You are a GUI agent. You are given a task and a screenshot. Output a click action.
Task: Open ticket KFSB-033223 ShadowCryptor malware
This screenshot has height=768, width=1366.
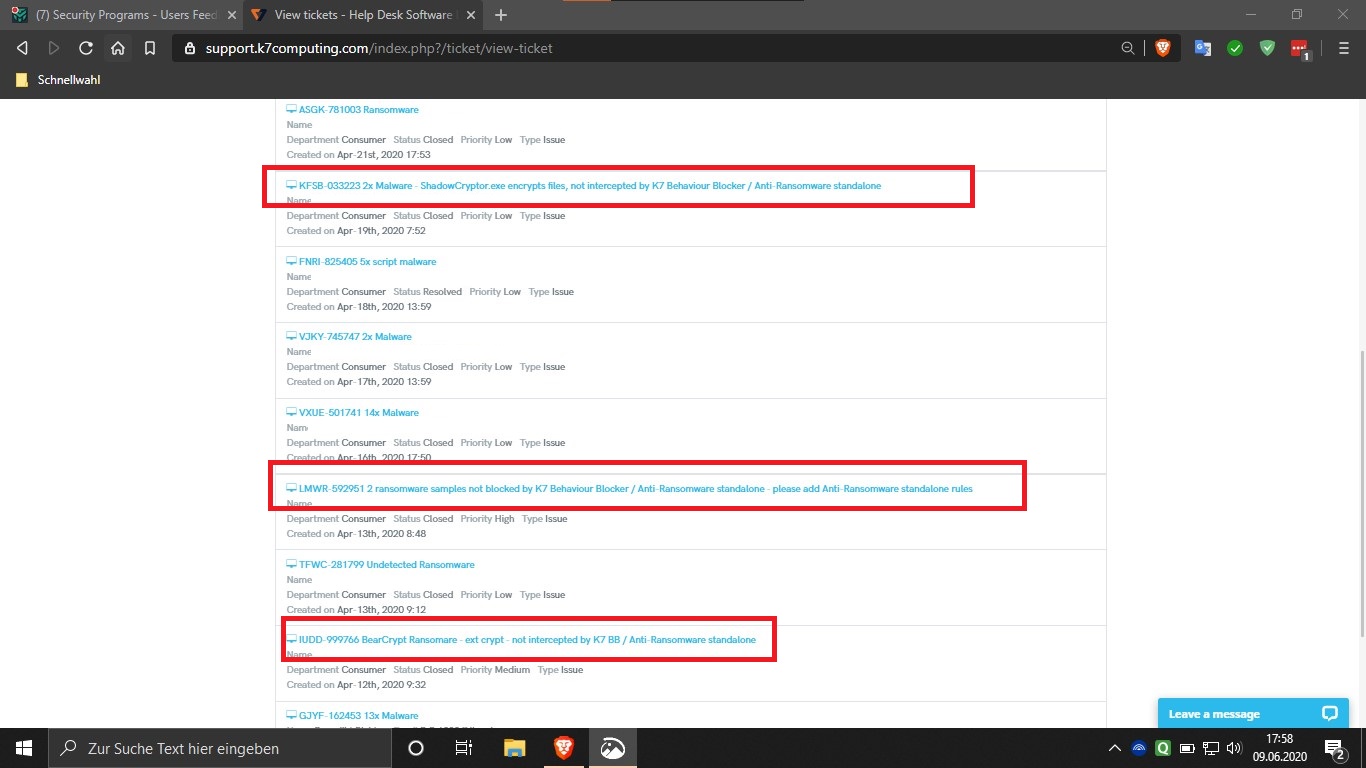590,186
